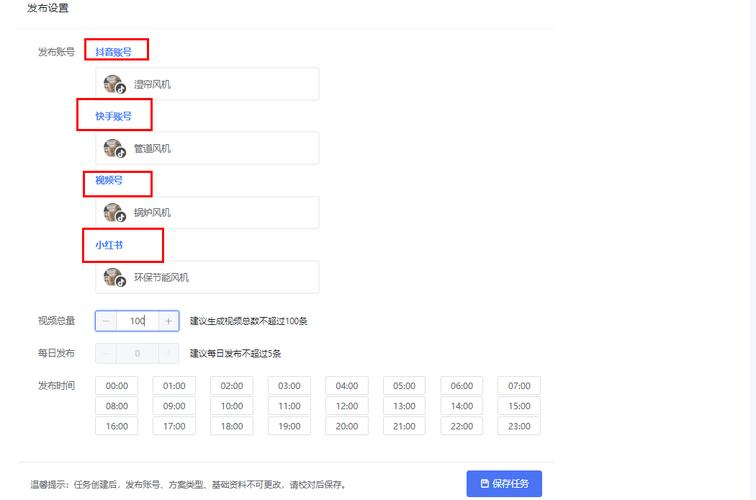
Task: Decrease 每日发布 with the minus button
Action: coord(106,353)
